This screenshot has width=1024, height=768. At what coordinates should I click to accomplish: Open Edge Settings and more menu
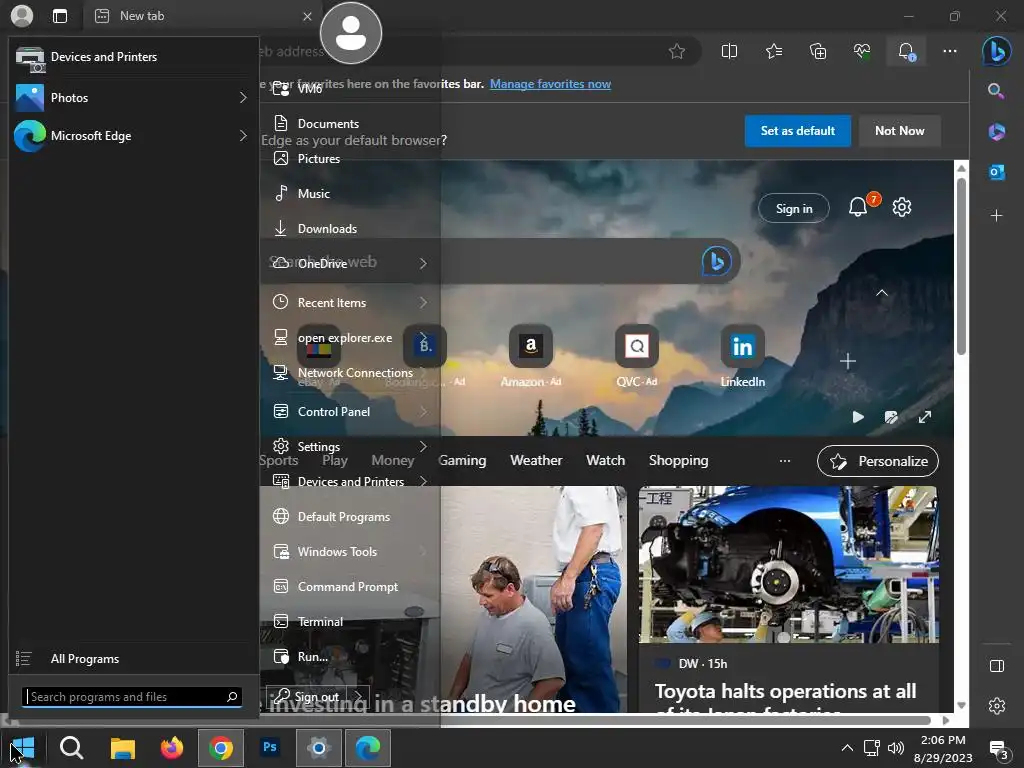pyautogui.click(x=950, y=51)
